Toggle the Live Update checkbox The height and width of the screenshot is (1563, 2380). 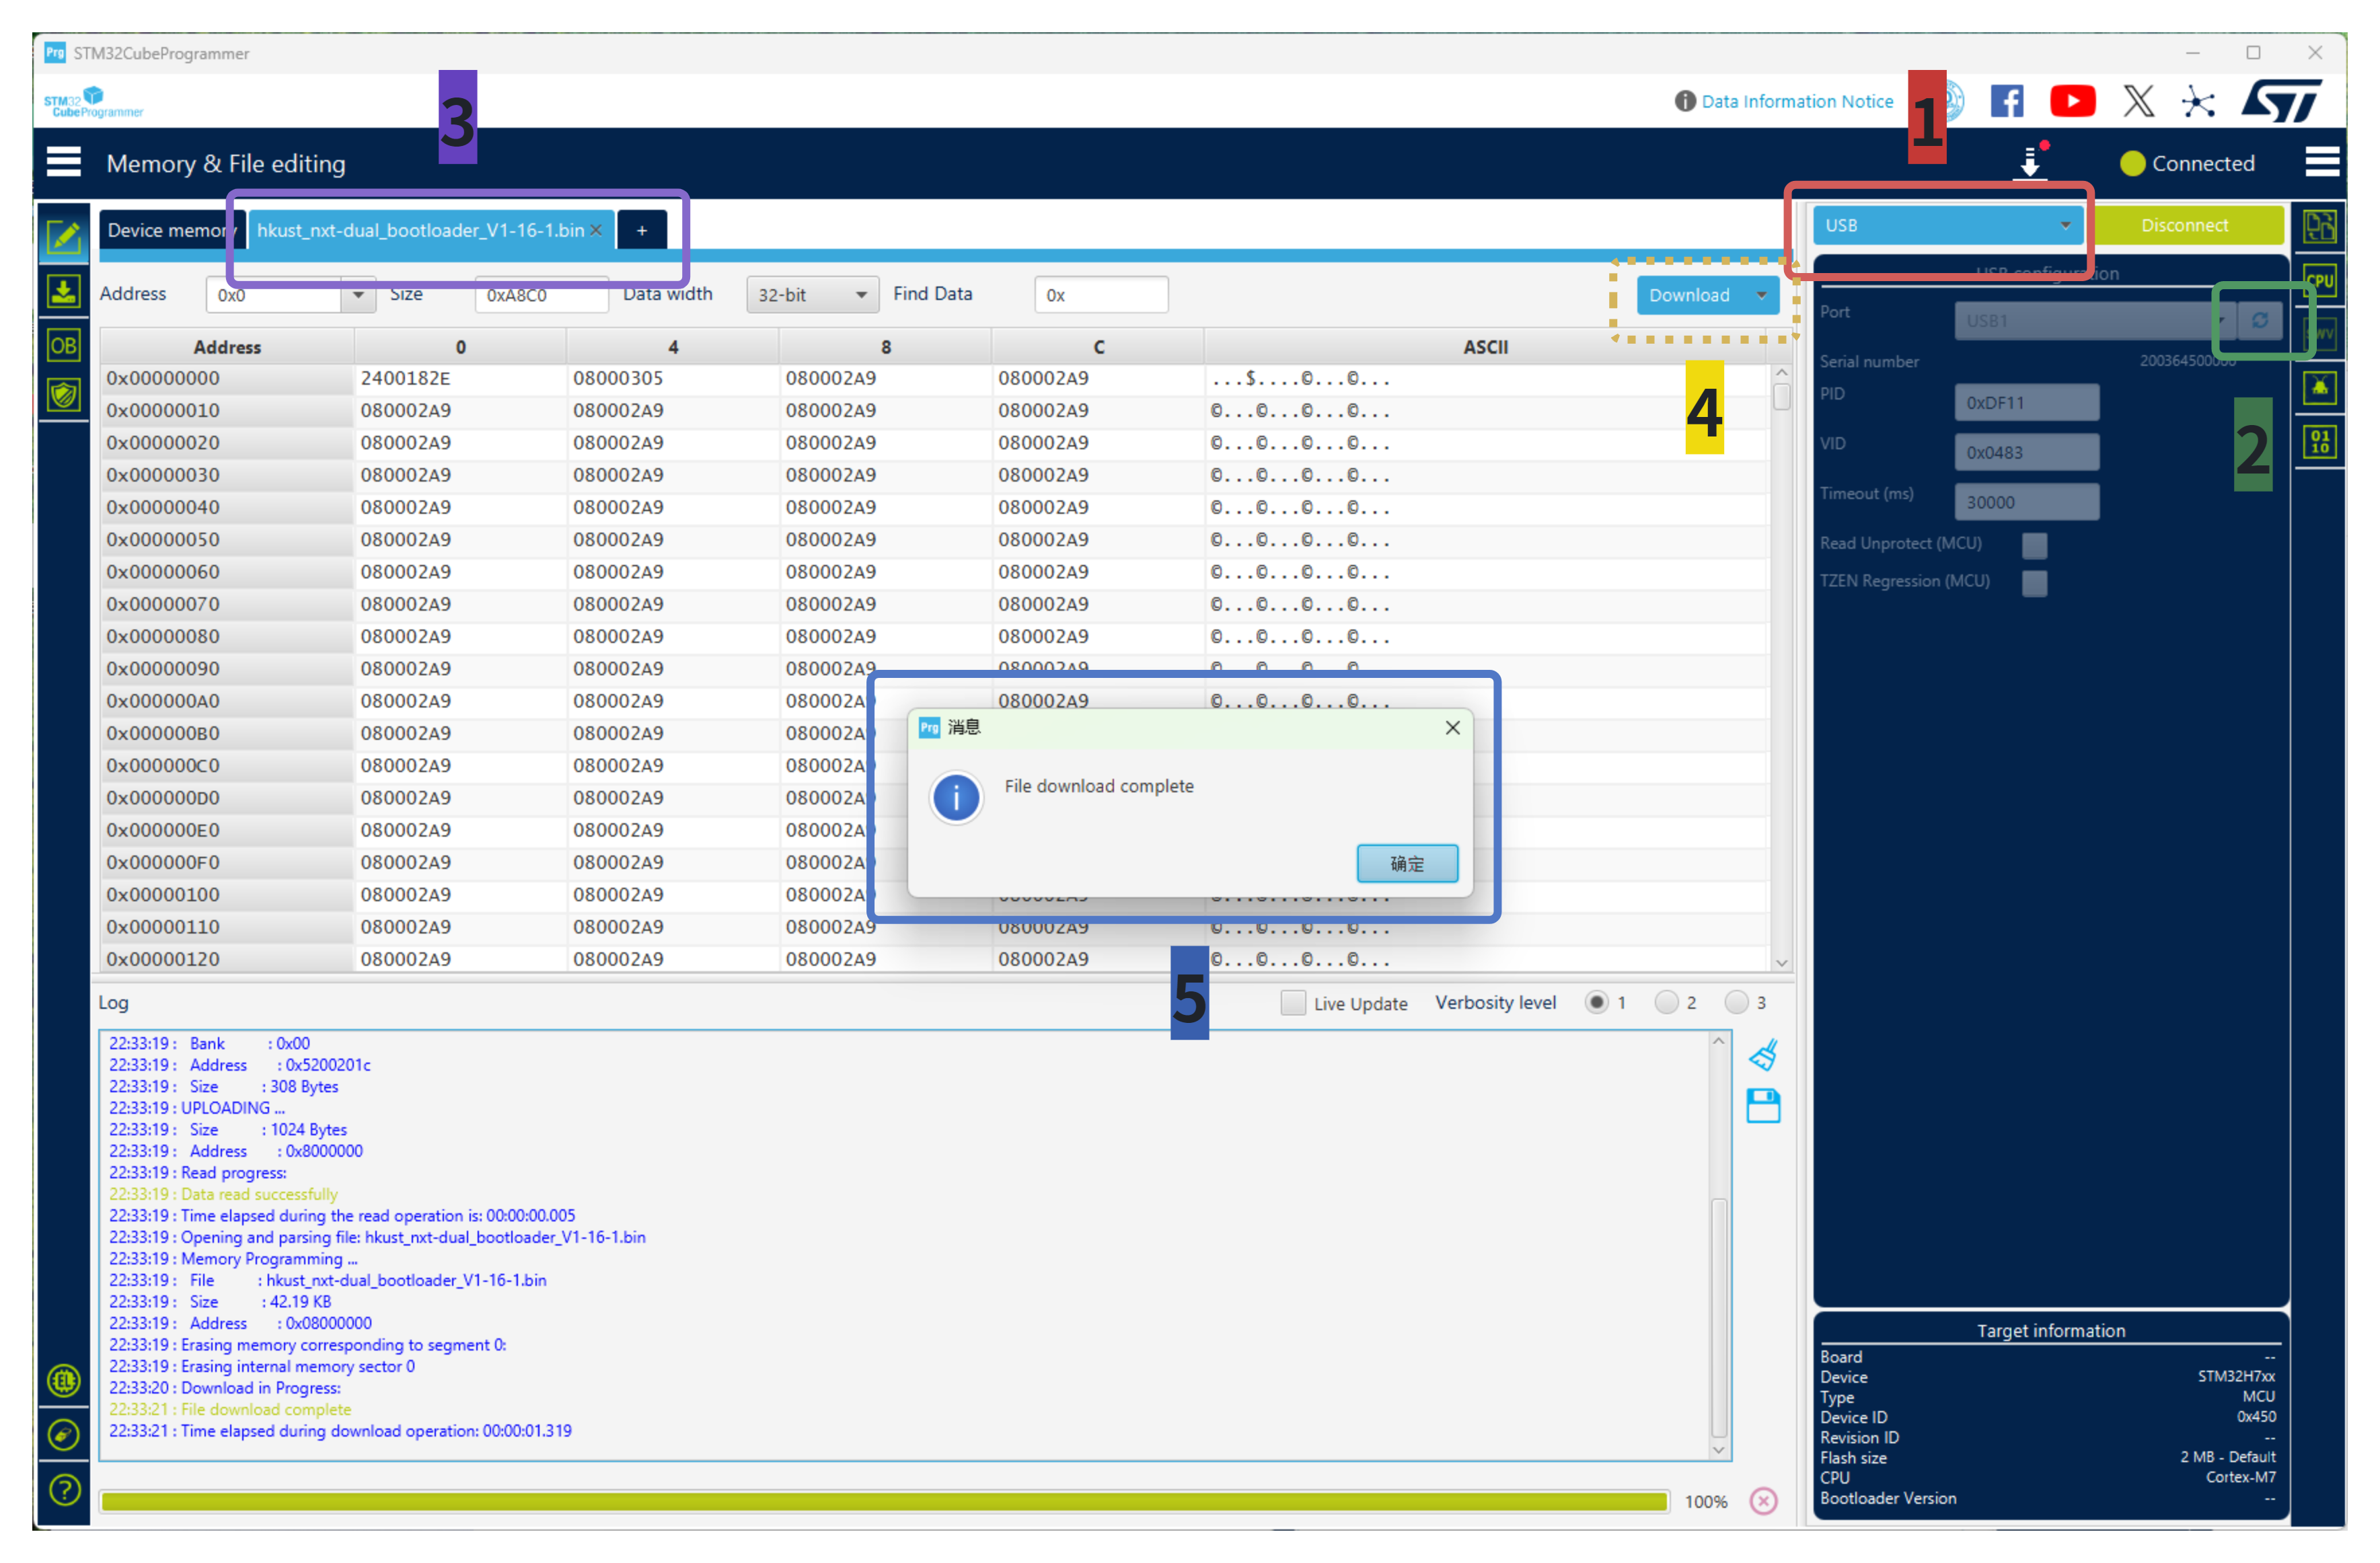[1293, 1002]
